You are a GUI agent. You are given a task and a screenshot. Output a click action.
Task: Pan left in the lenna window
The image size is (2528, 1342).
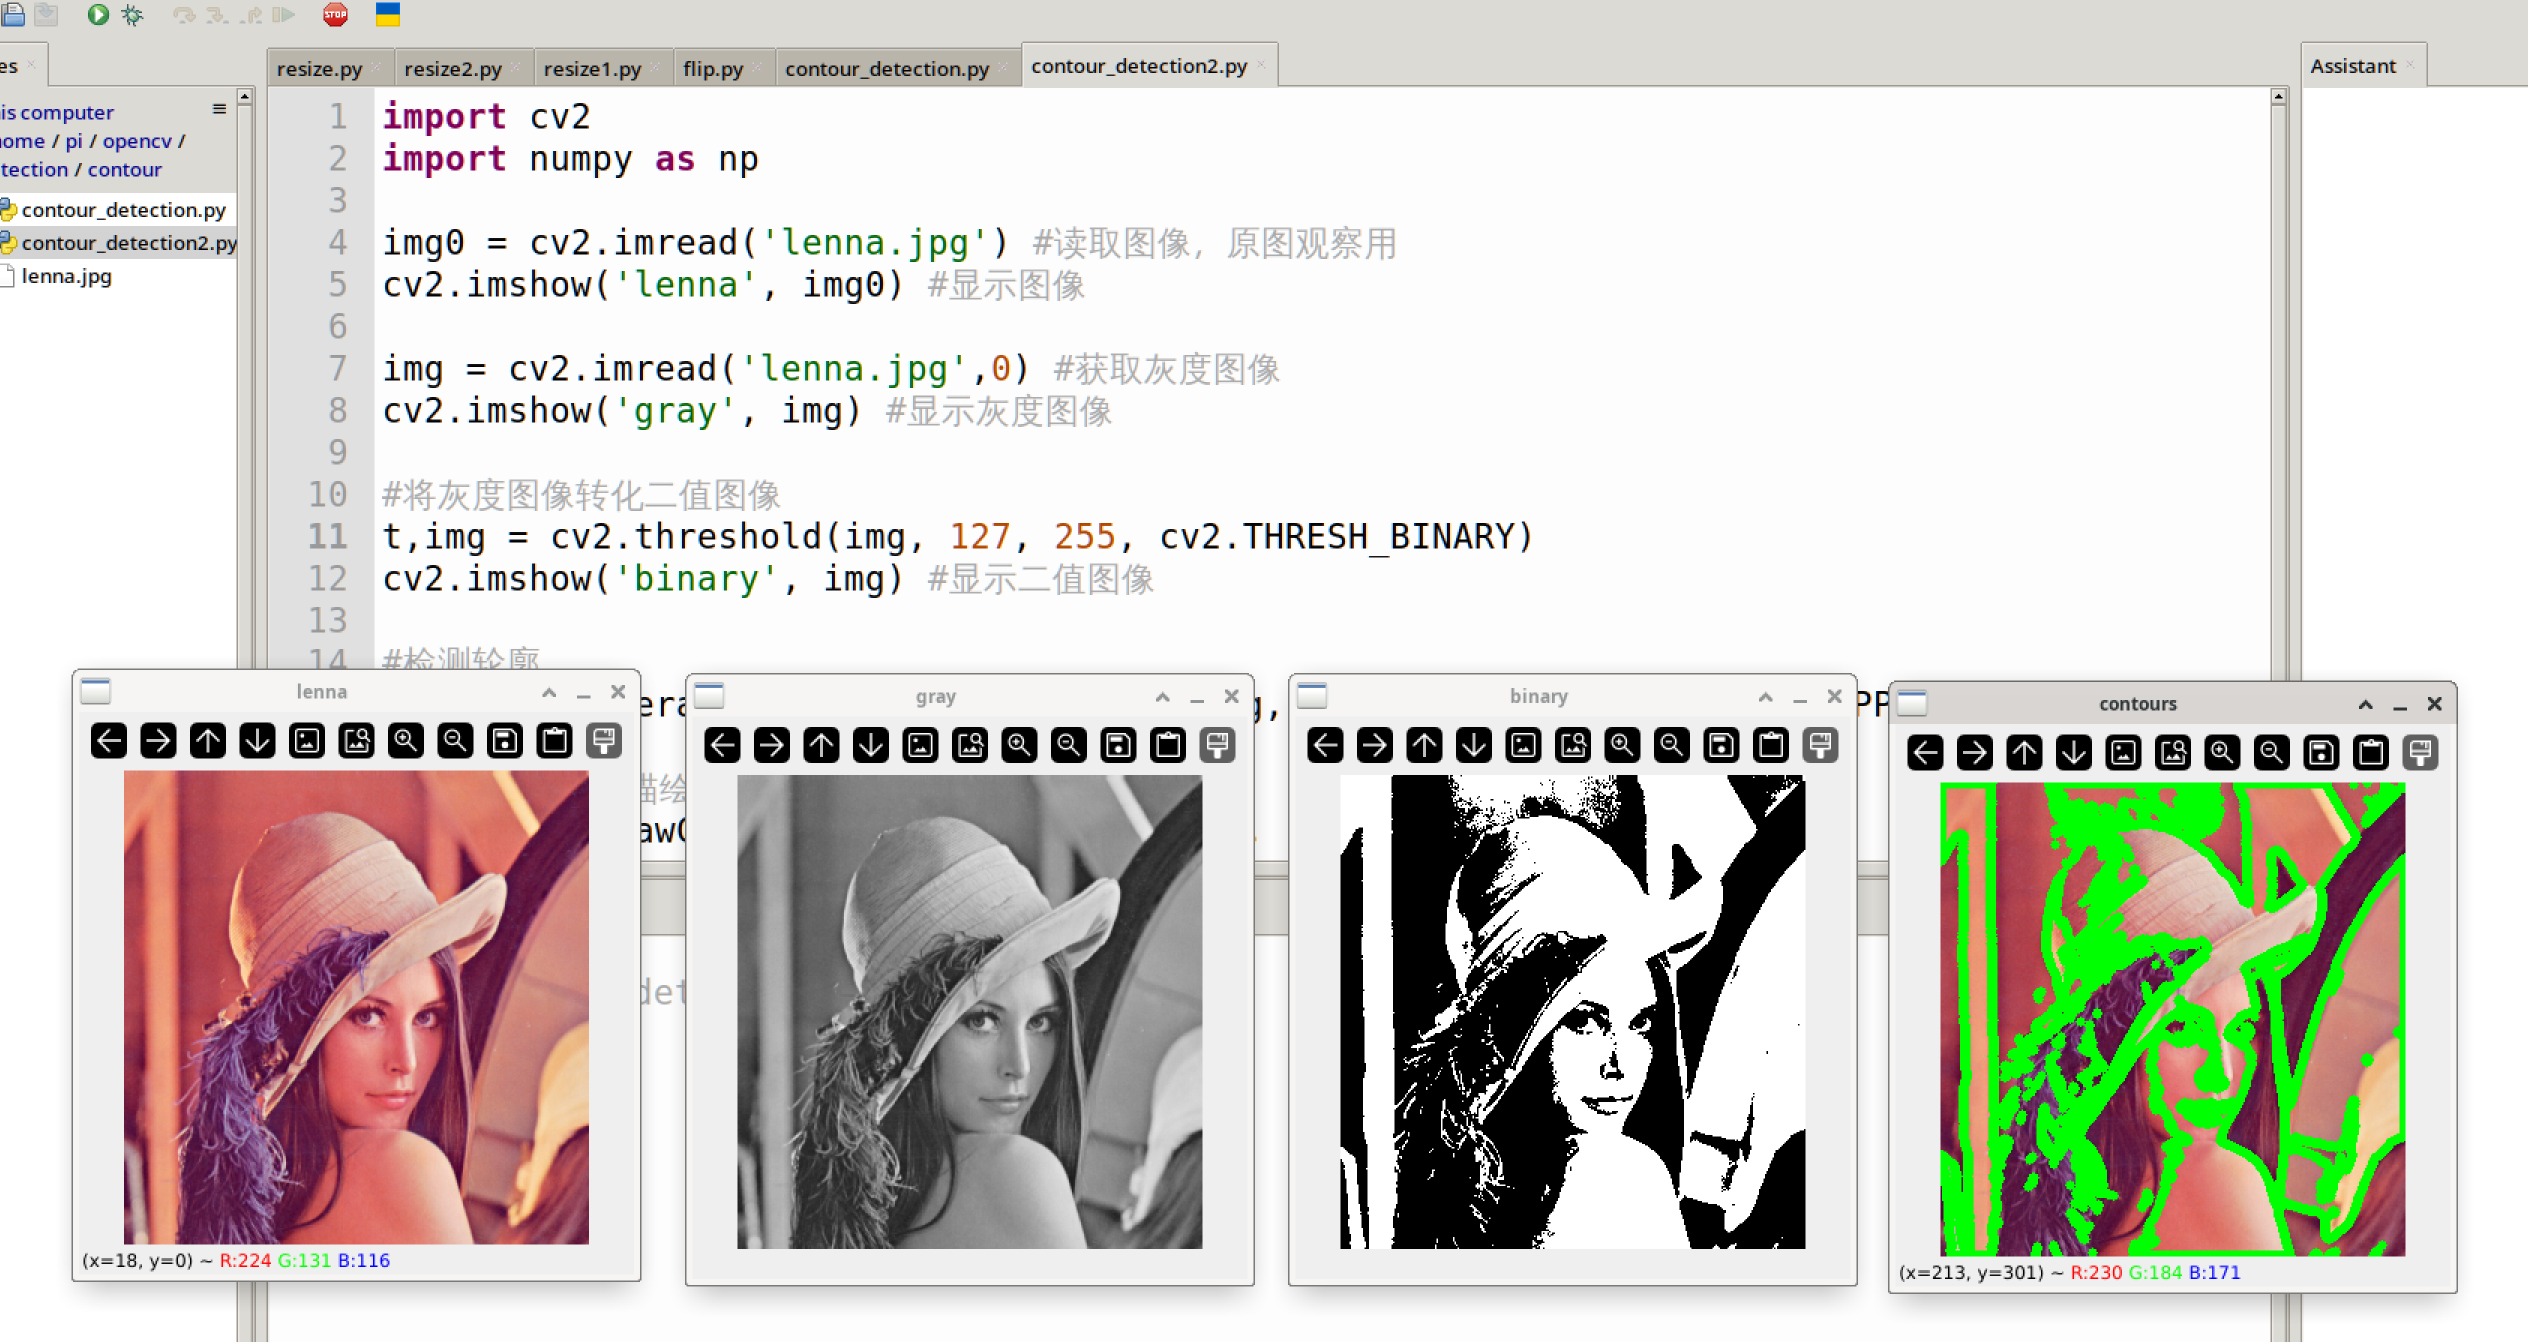[x=109, y=741]
